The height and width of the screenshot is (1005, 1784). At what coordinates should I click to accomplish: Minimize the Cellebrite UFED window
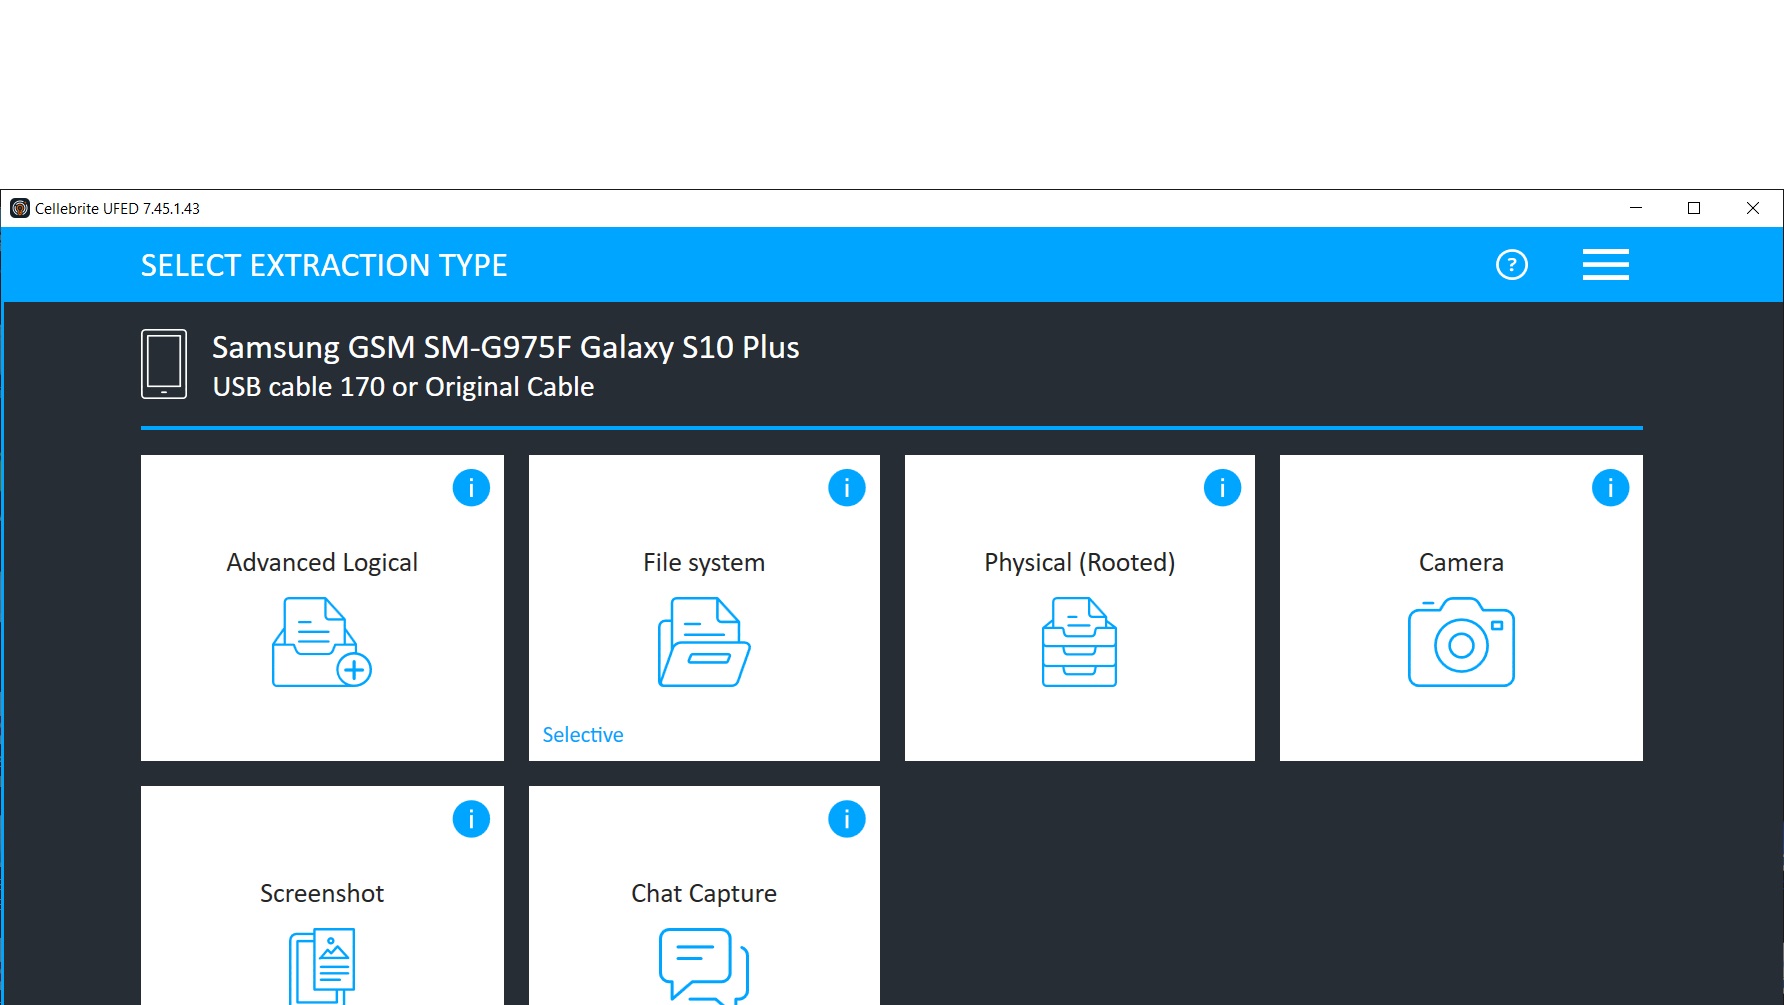tap(1636, 208)
